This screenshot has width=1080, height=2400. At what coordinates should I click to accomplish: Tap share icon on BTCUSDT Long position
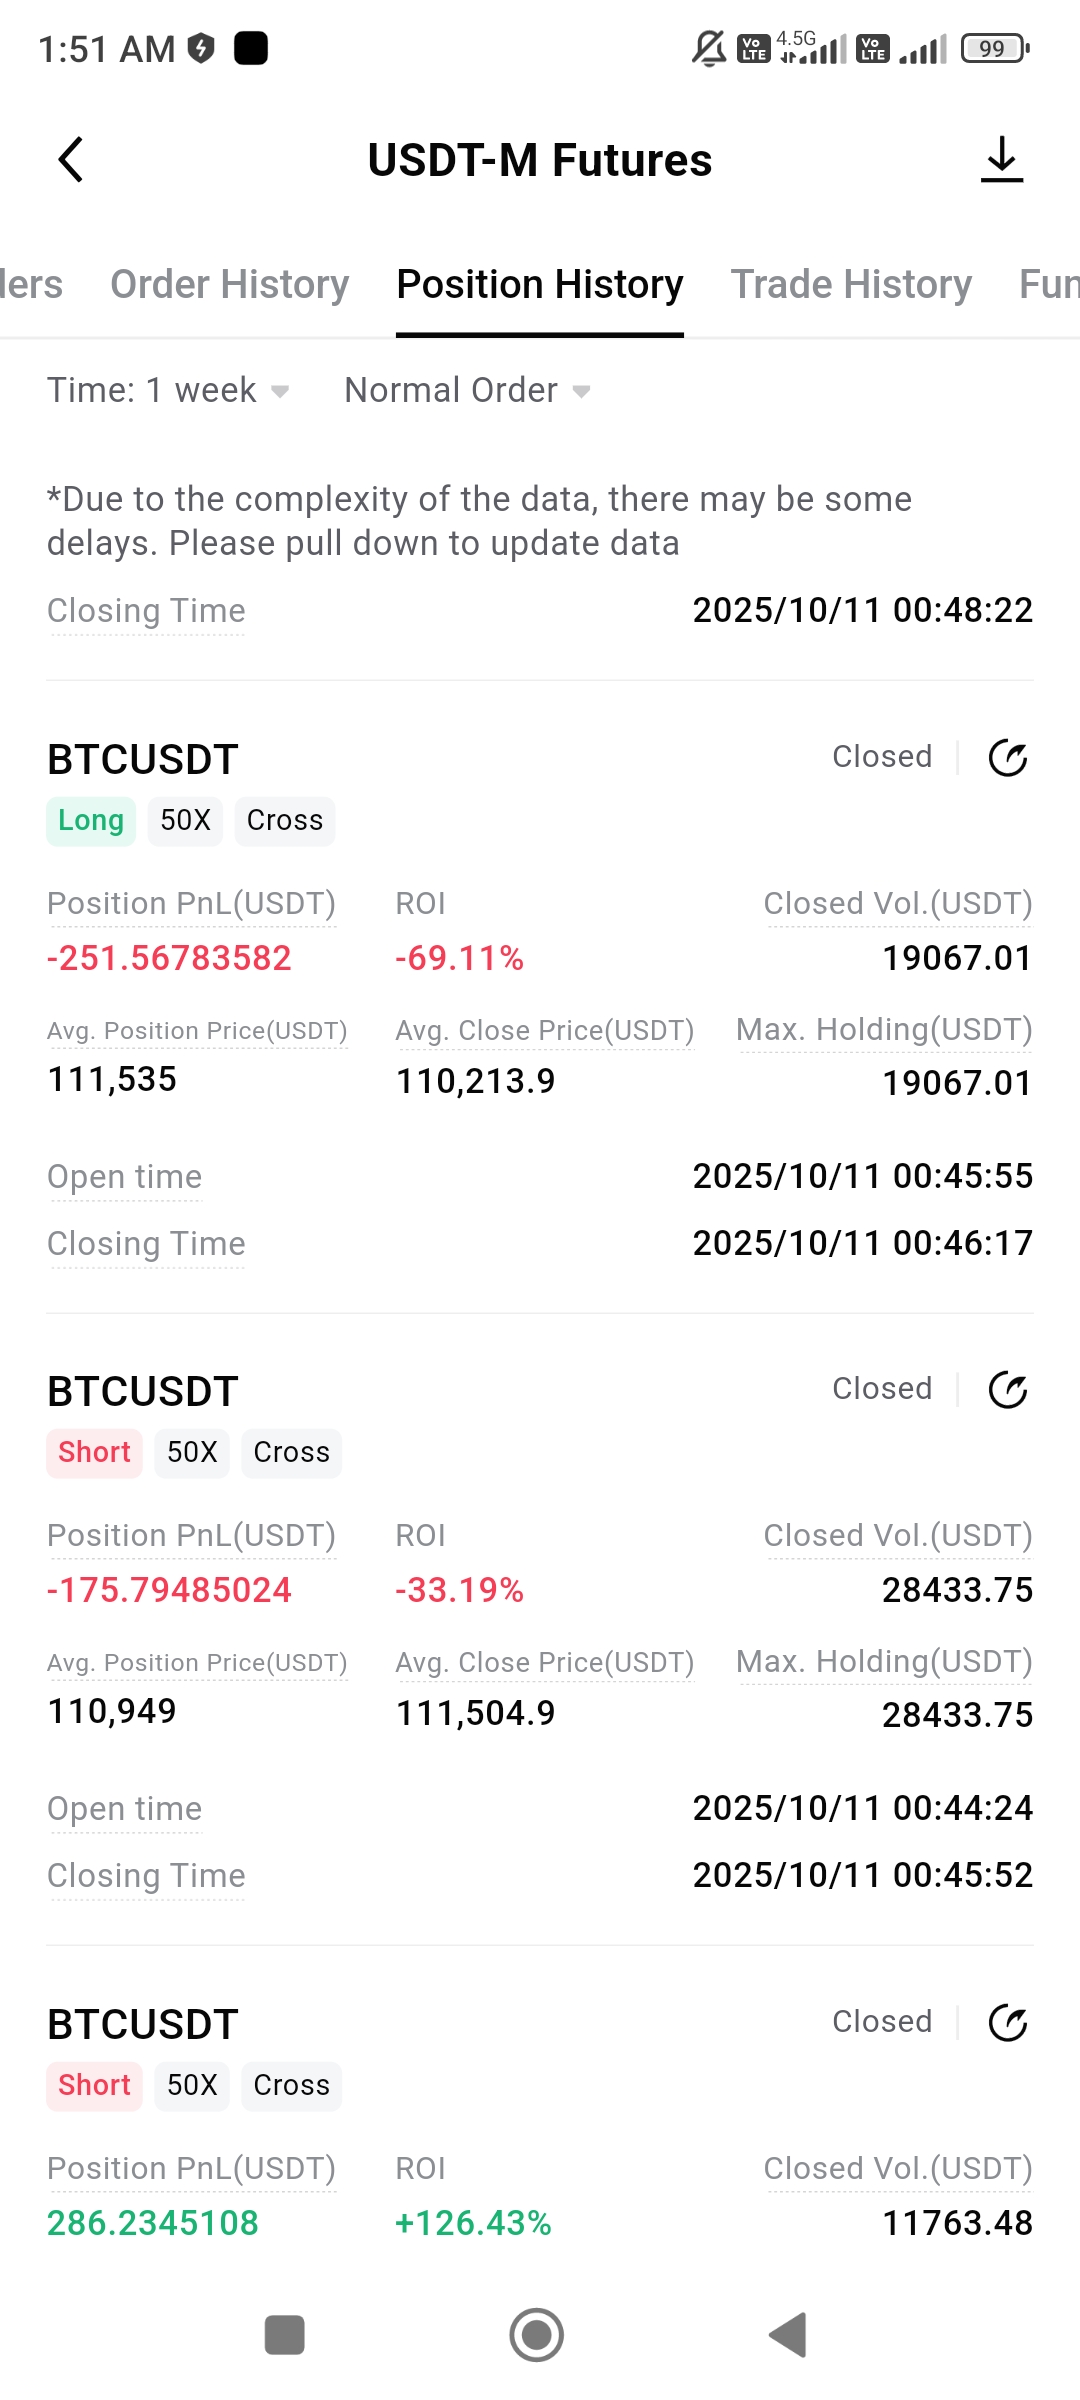coord(1008,758)
